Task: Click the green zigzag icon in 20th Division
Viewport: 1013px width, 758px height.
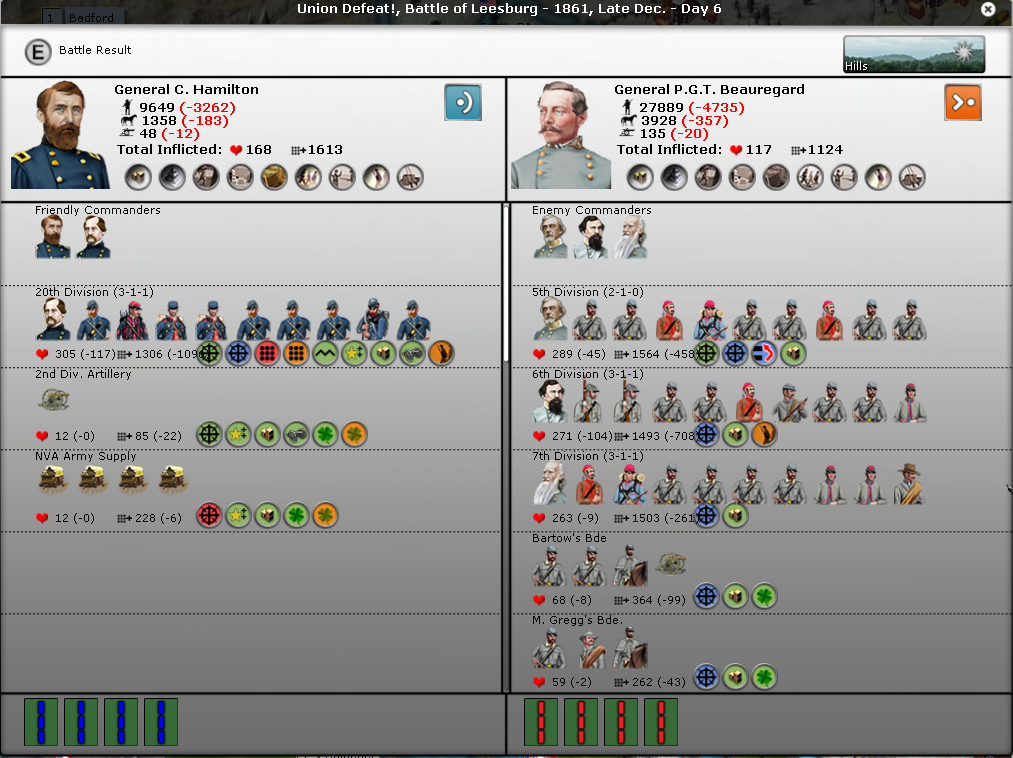Action: [x=325, y=353]
